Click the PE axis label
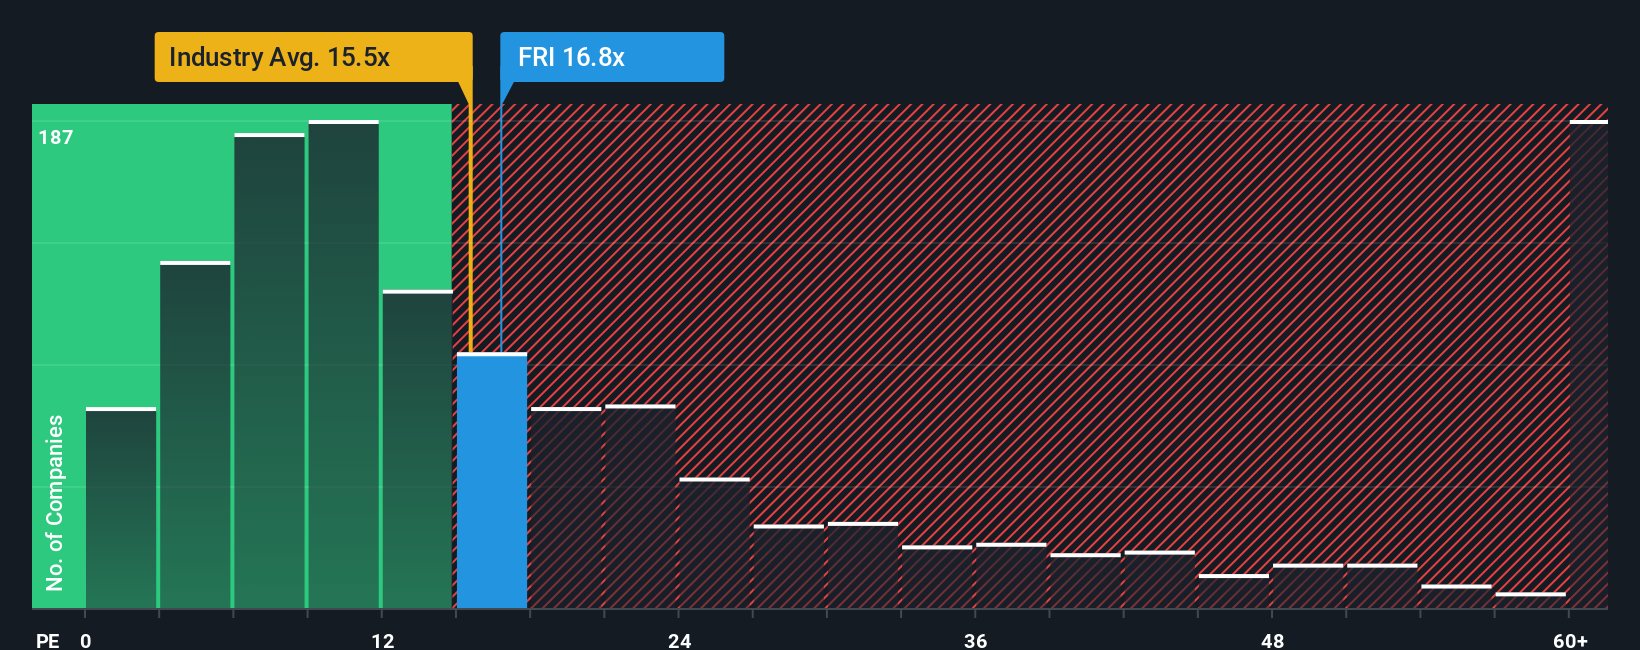This screenshot has height=650, width=1640. [48, 640]
